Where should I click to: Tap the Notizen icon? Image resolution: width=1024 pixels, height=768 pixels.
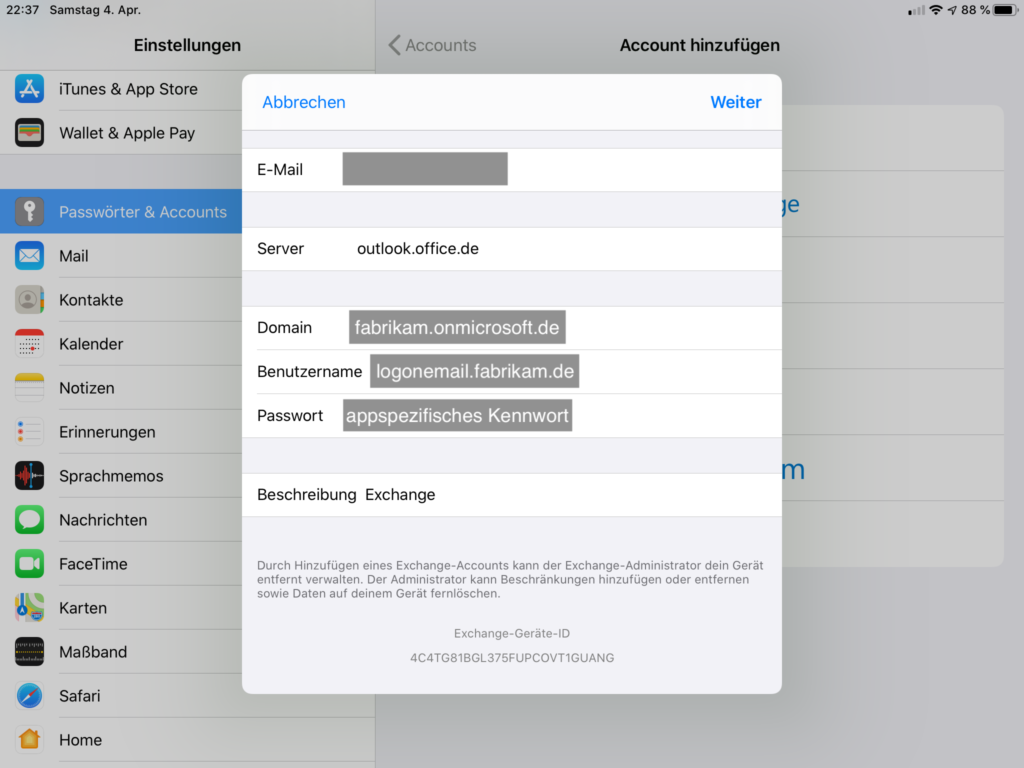click(29, 388)
